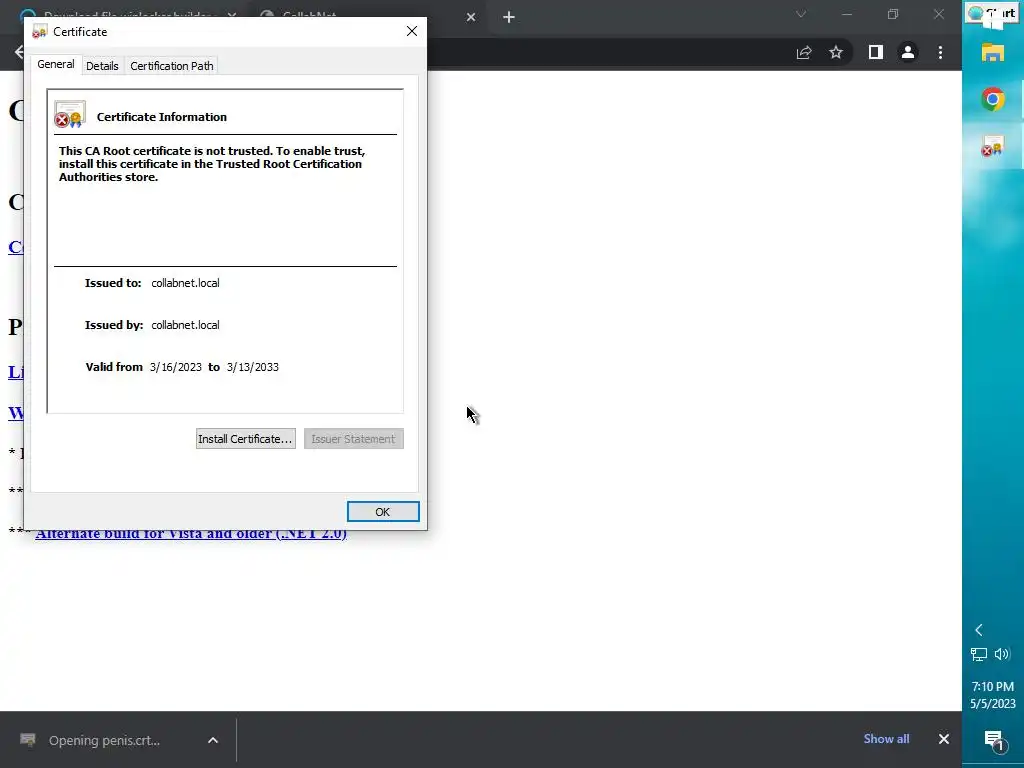Launch File Explorer from the taskbar
The image size is (1024, 768).
[993, 52]
